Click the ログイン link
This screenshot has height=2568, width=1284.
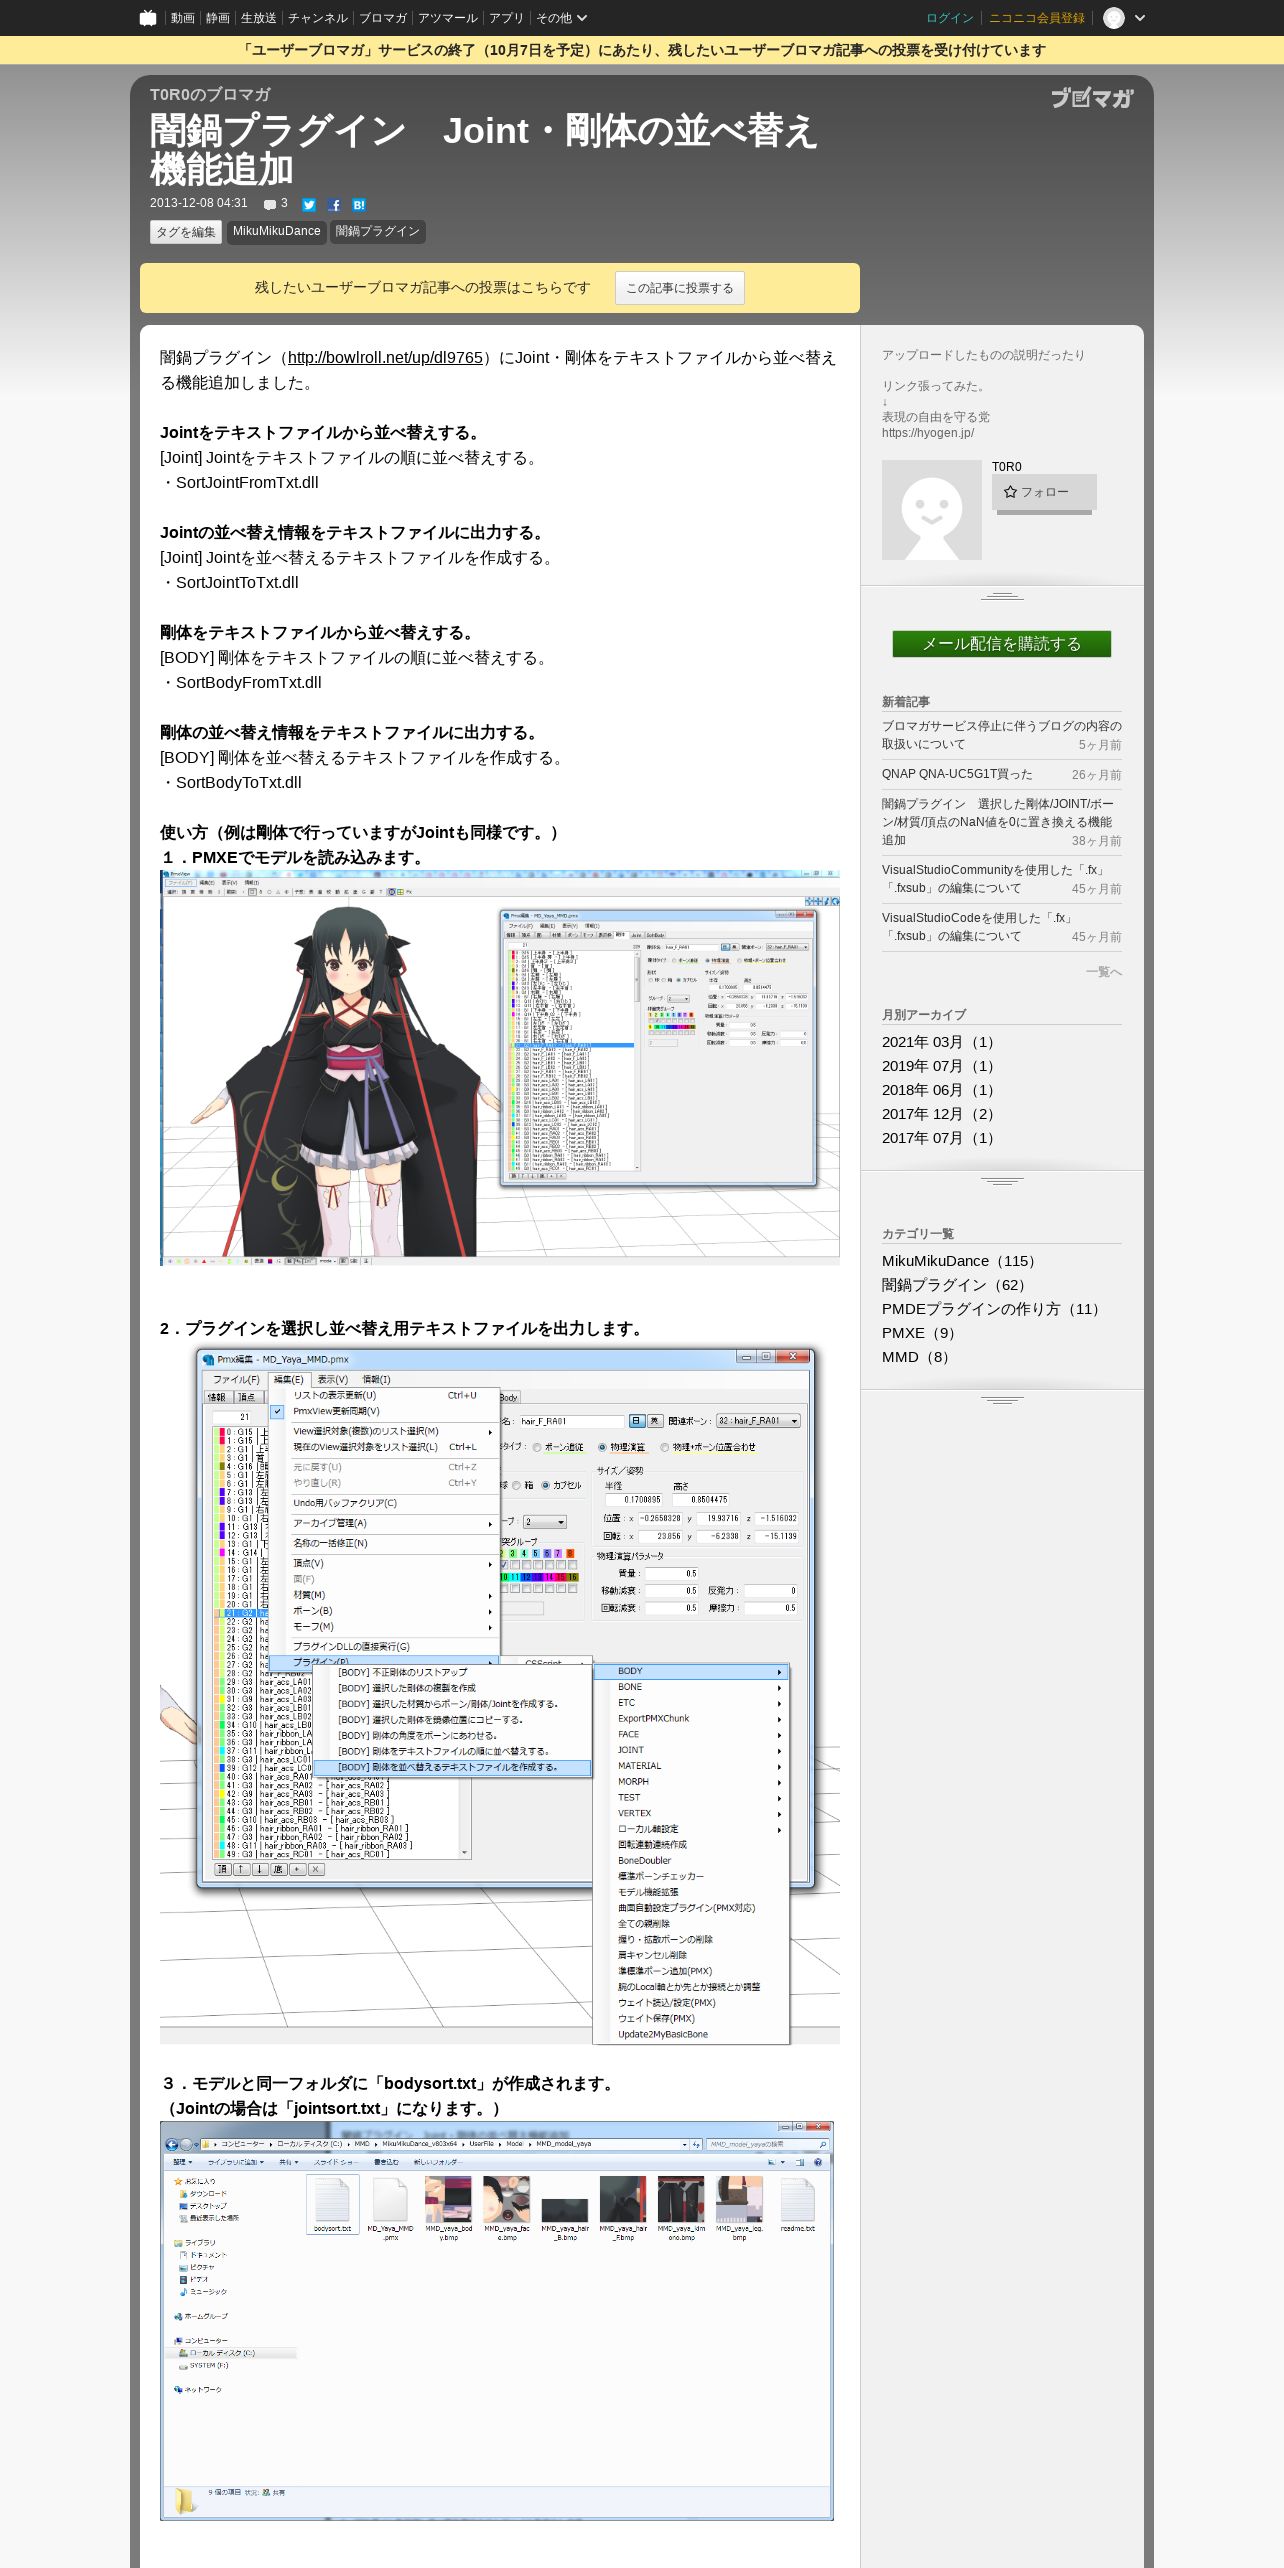[949, 18]
